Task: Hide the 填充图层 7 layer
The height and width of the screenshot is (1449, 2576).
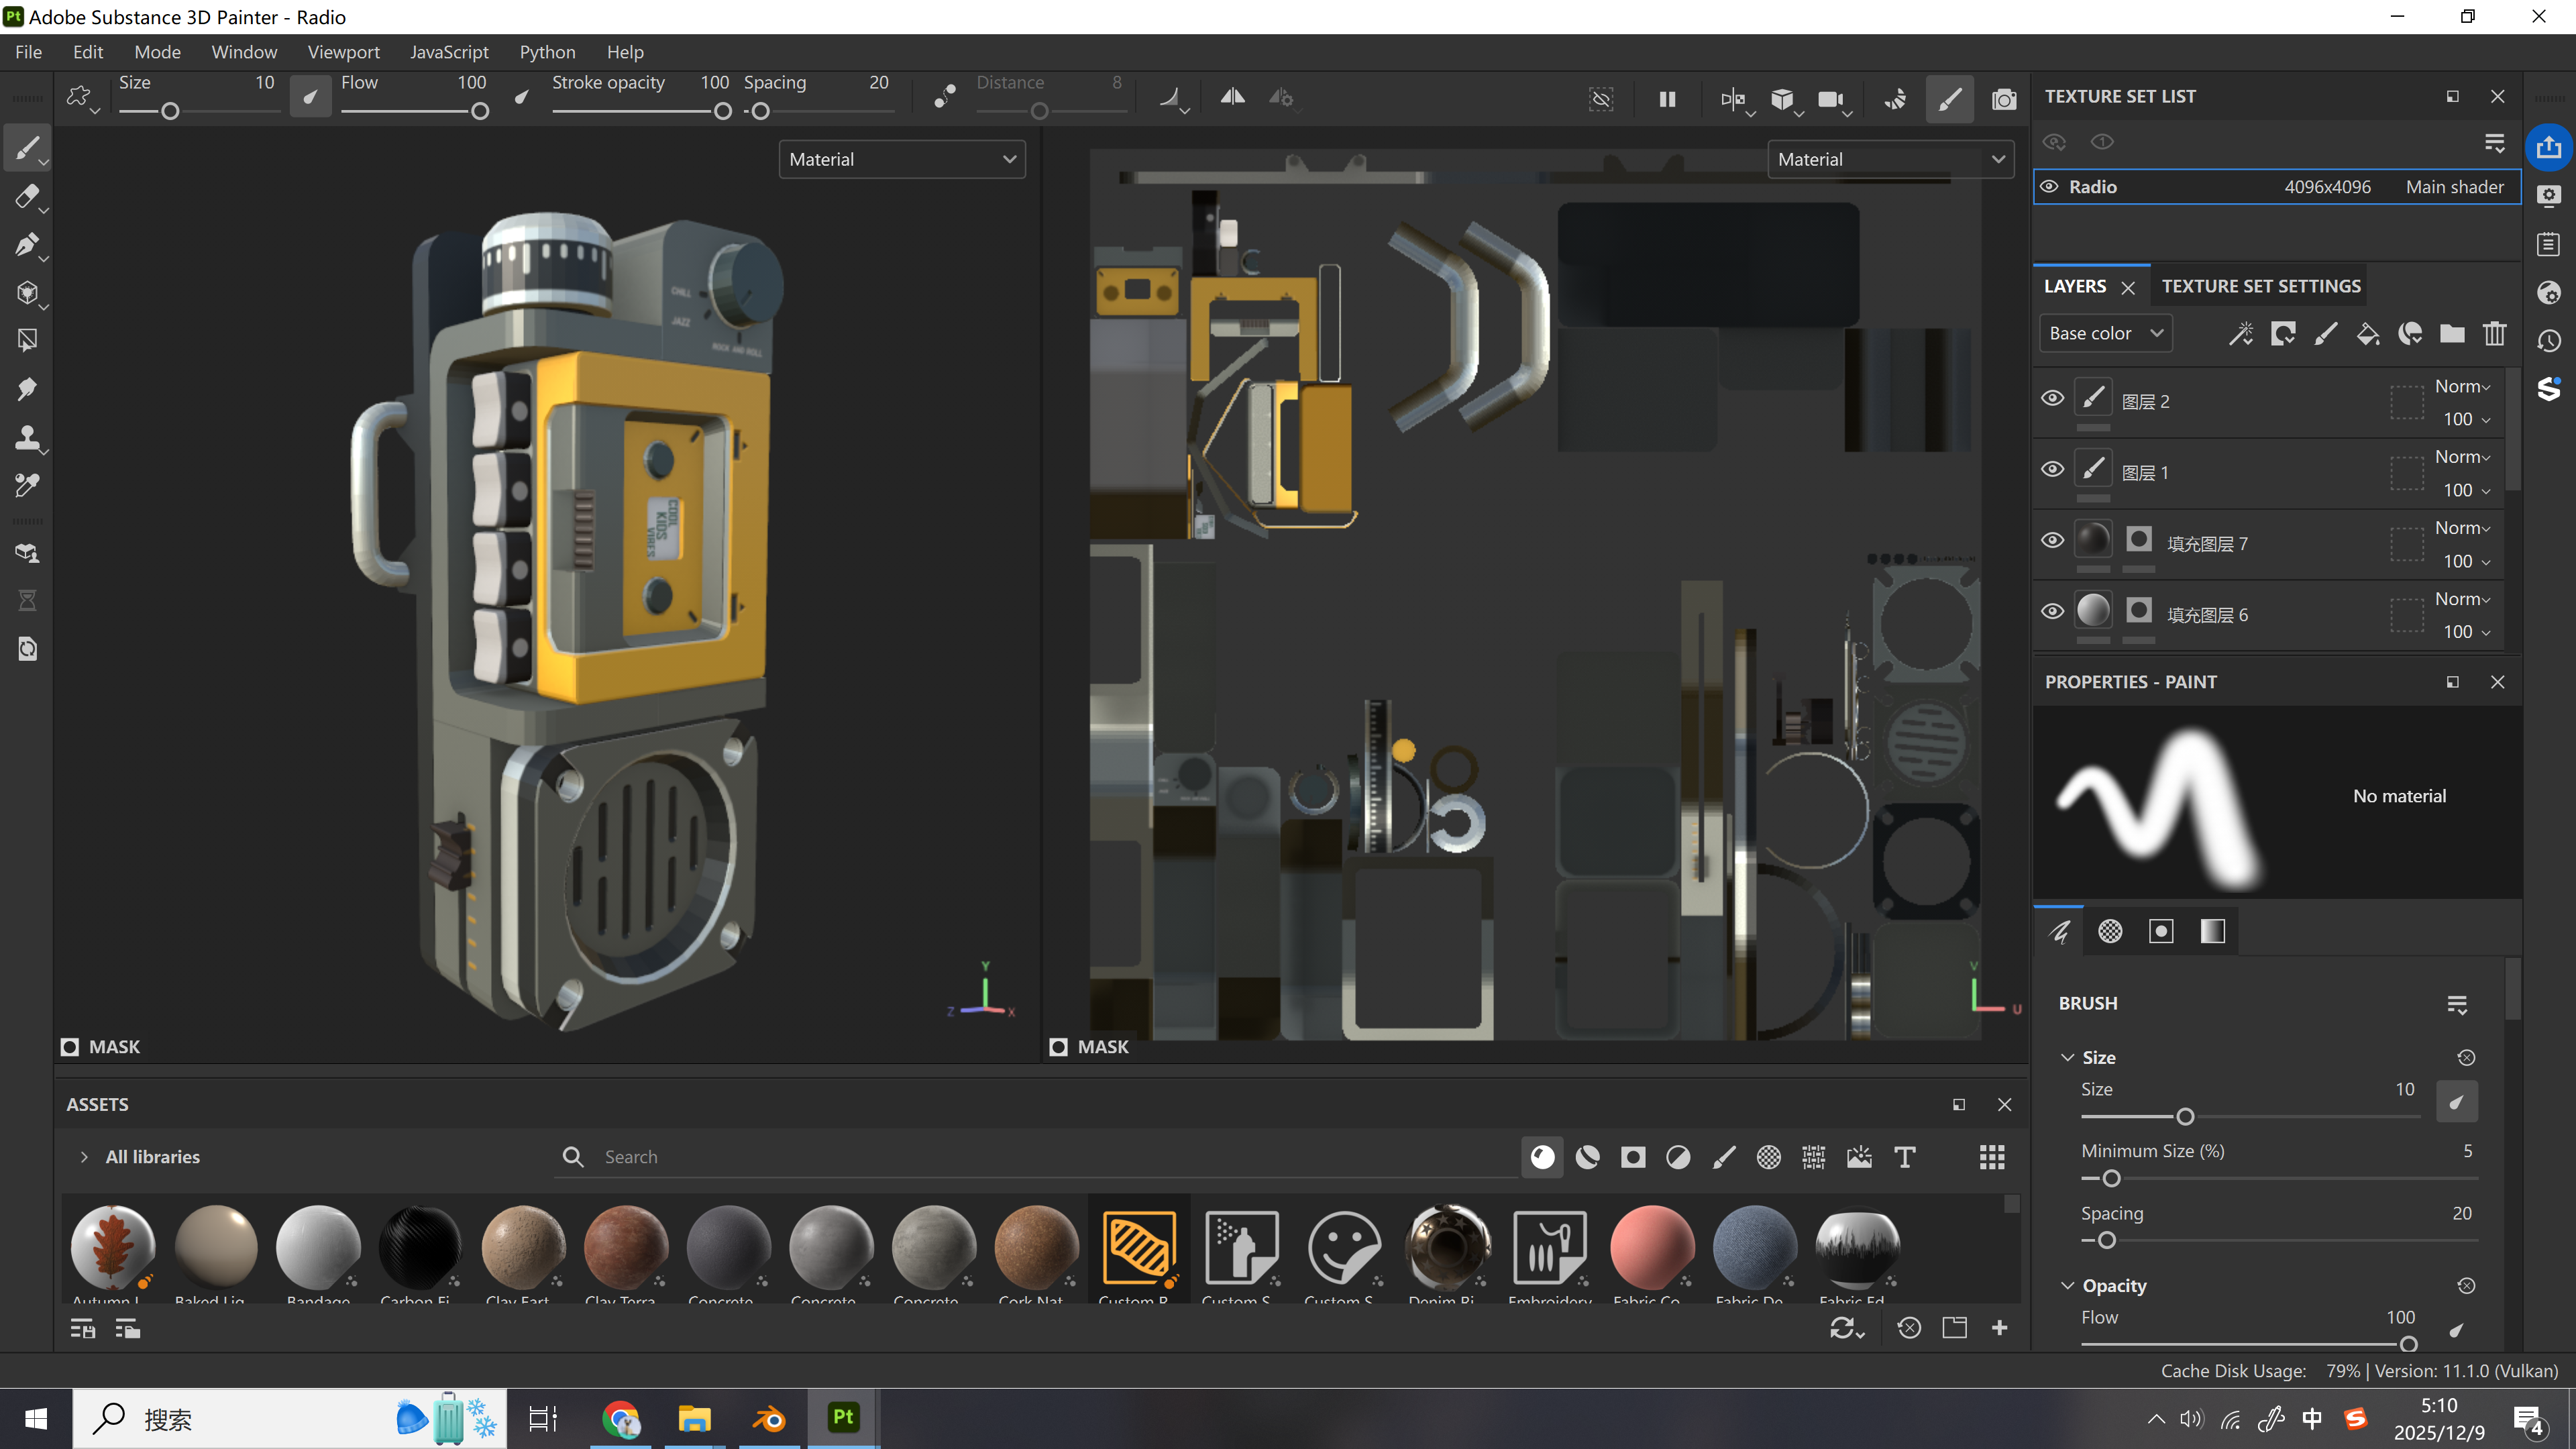Action: (x=2052, y=540)
